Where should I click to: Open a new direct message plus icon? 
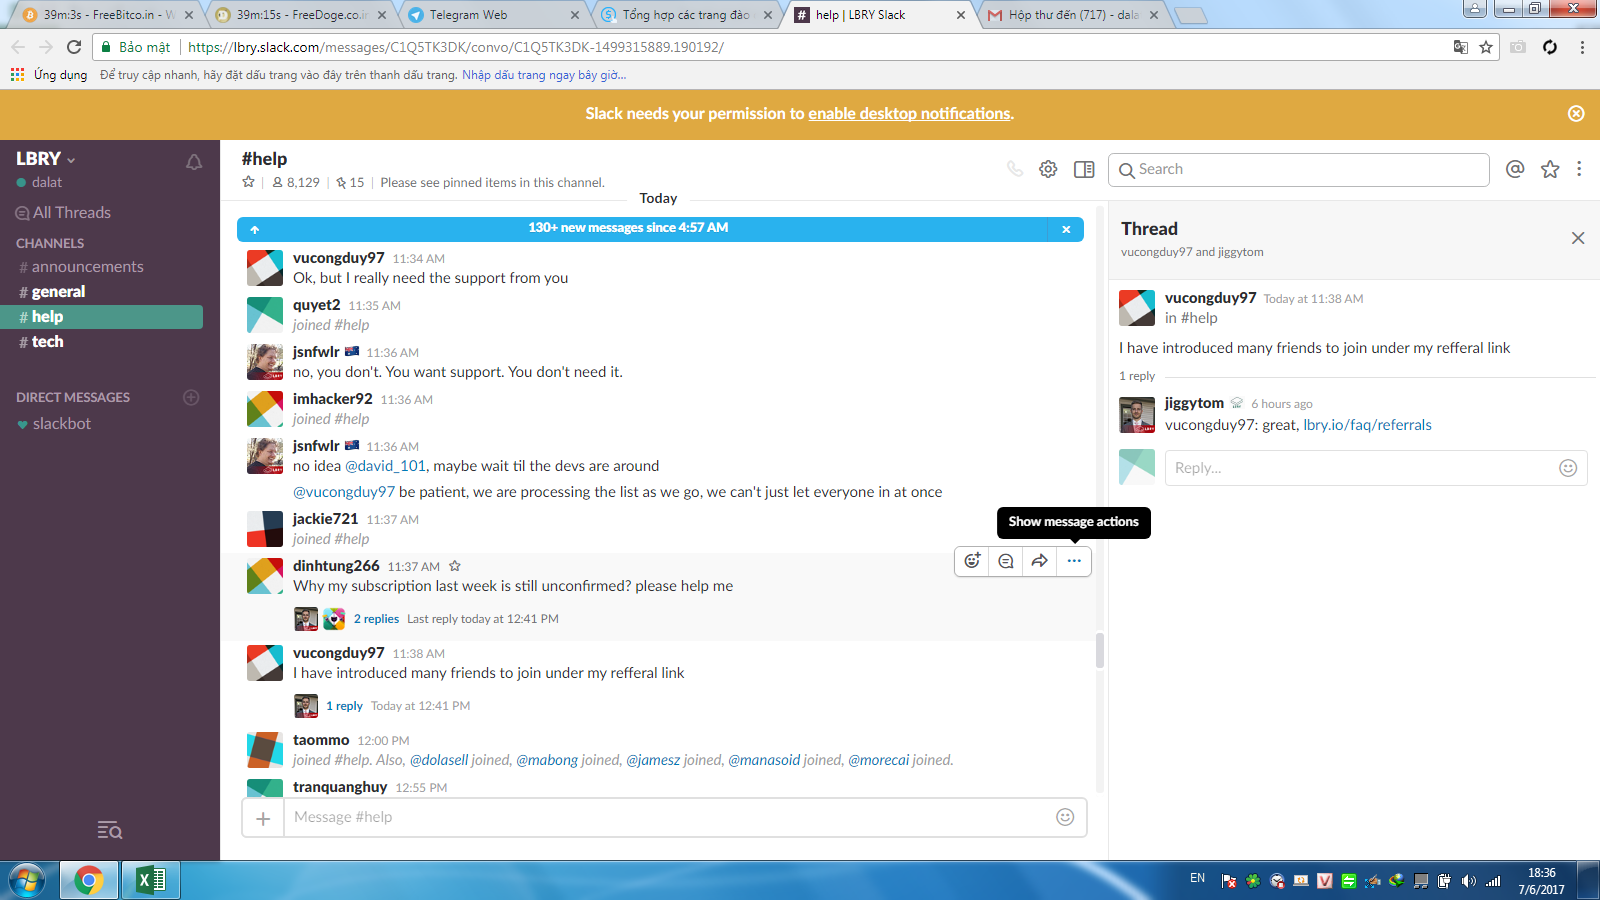click(191, 397)
